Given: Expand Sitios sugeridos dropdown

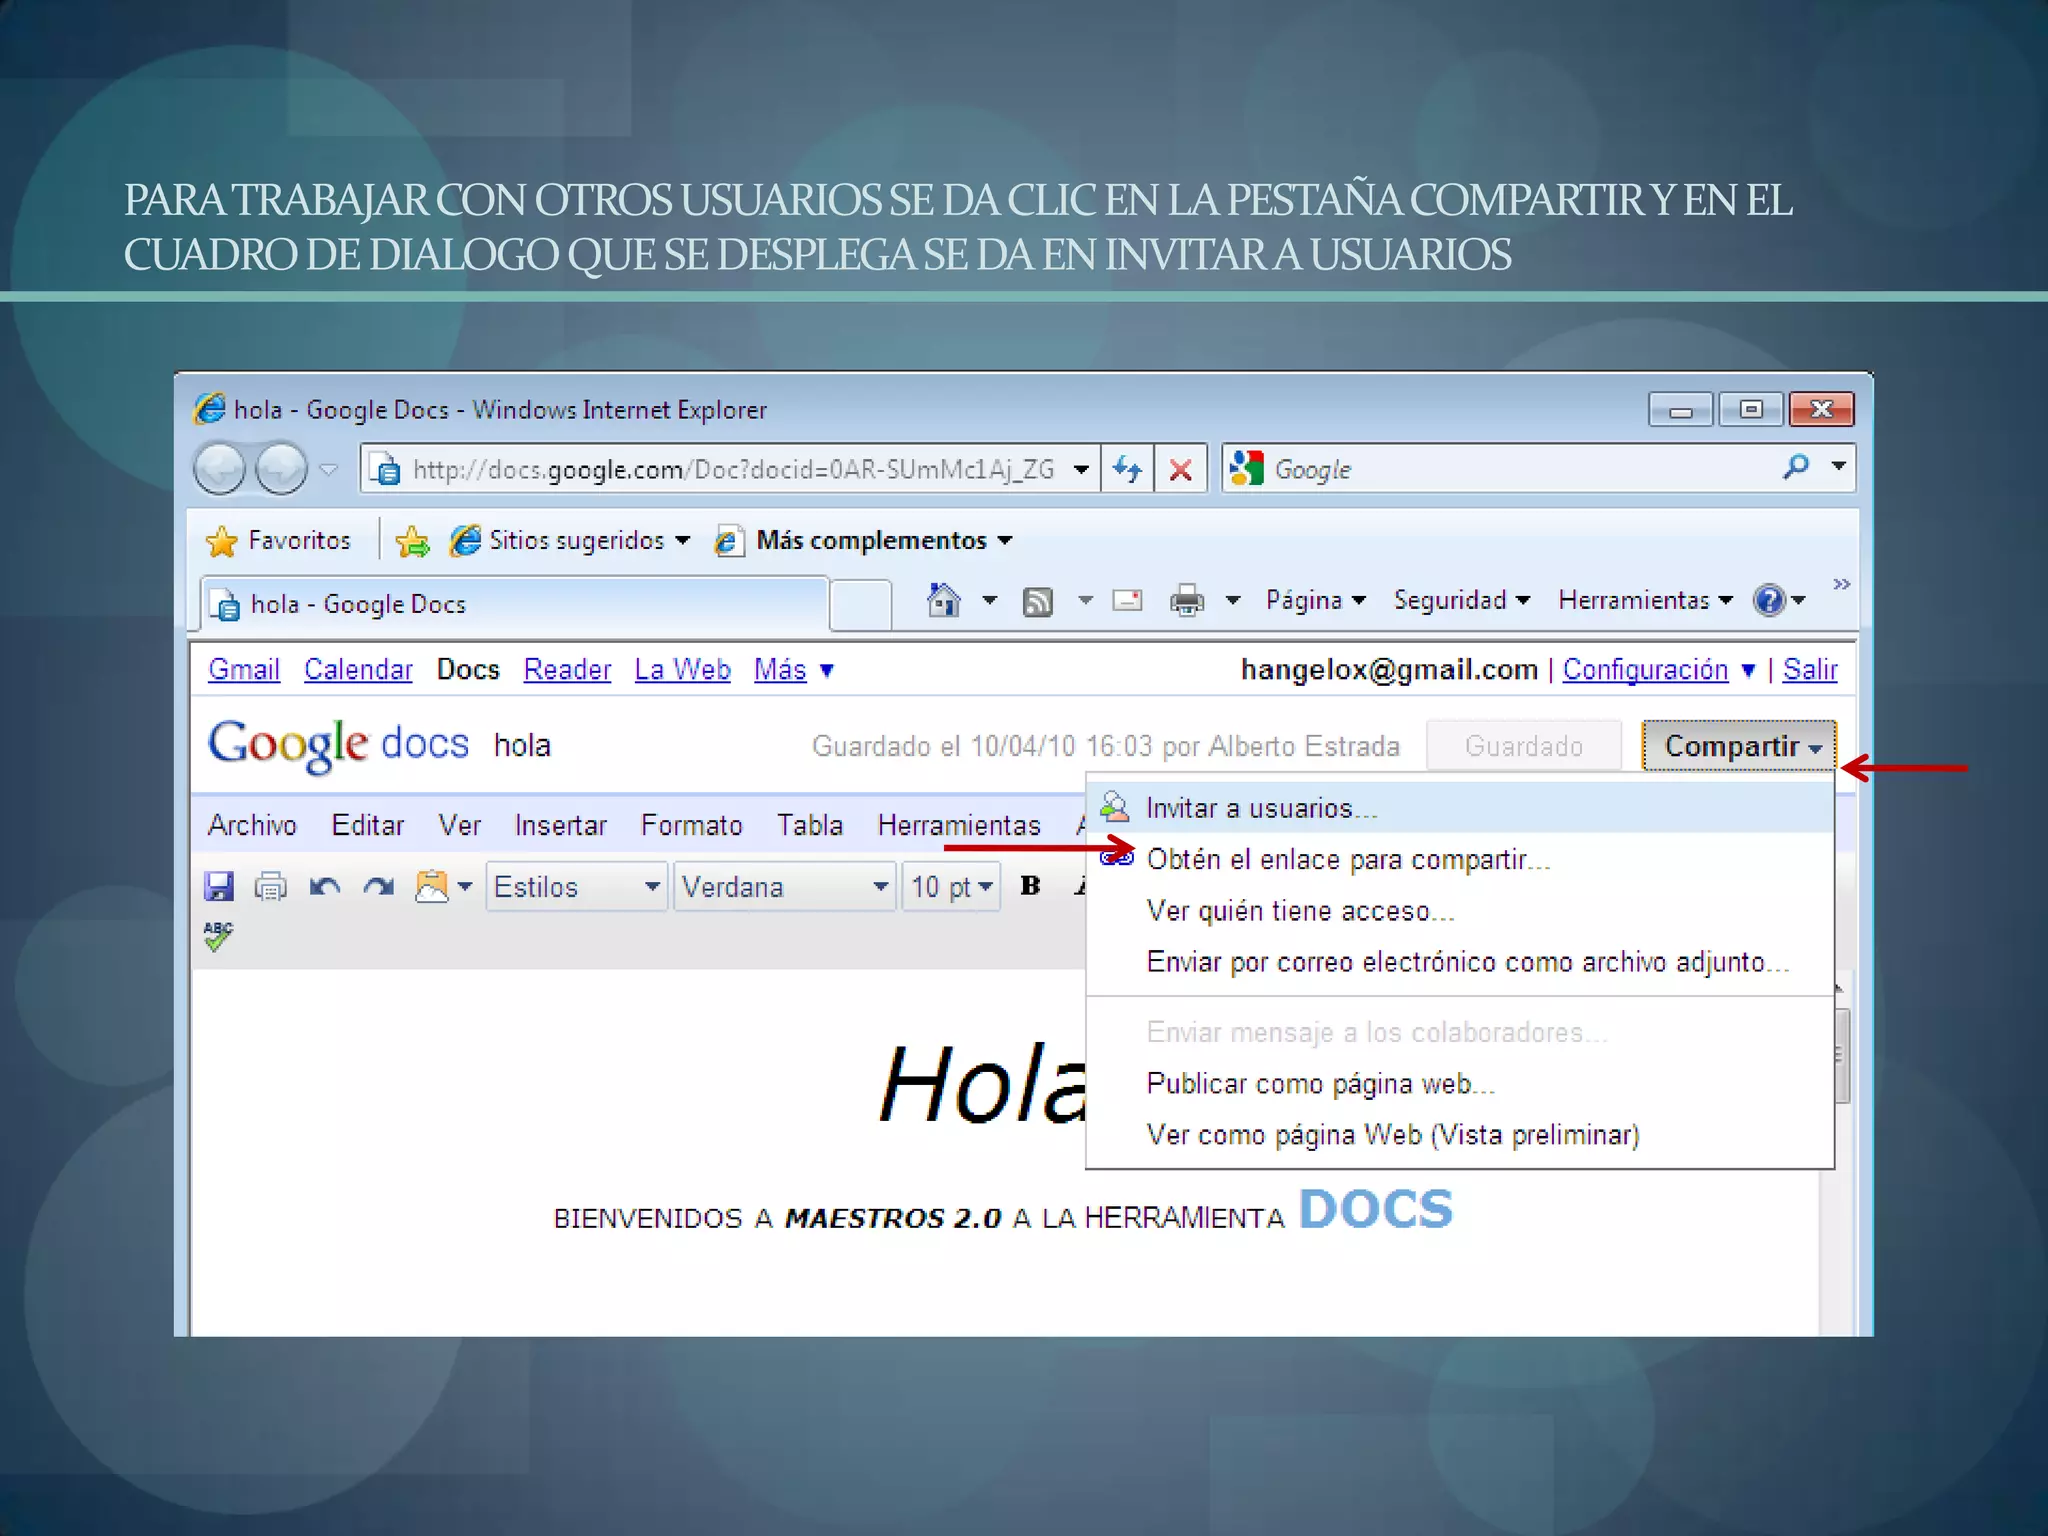Looking at the screenshot, I should coord(683,541).
